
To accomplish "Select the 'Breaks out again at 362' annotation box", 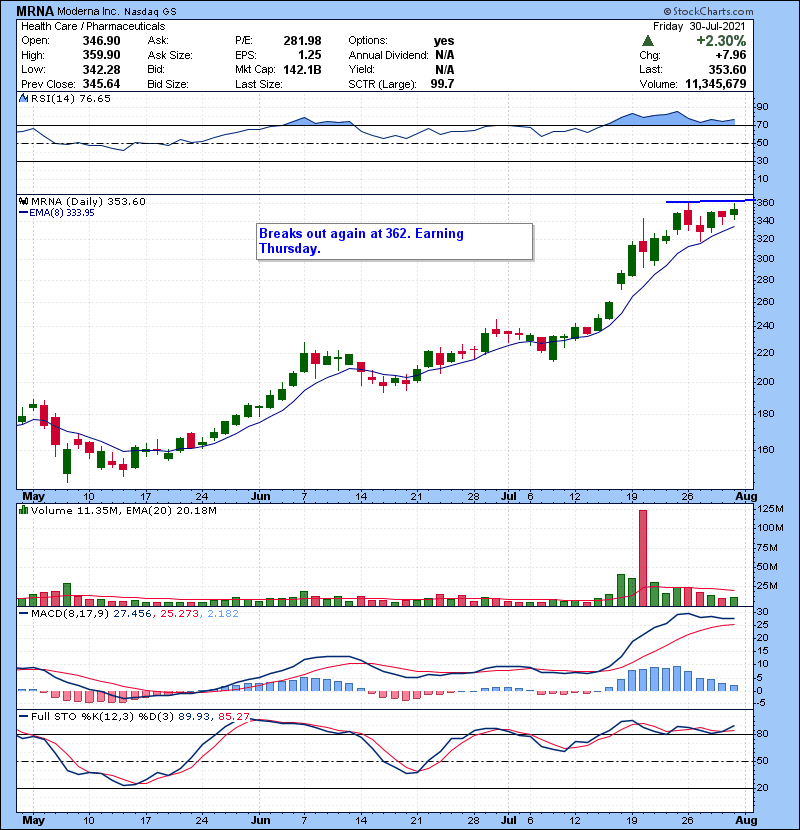I will [394, 241].
